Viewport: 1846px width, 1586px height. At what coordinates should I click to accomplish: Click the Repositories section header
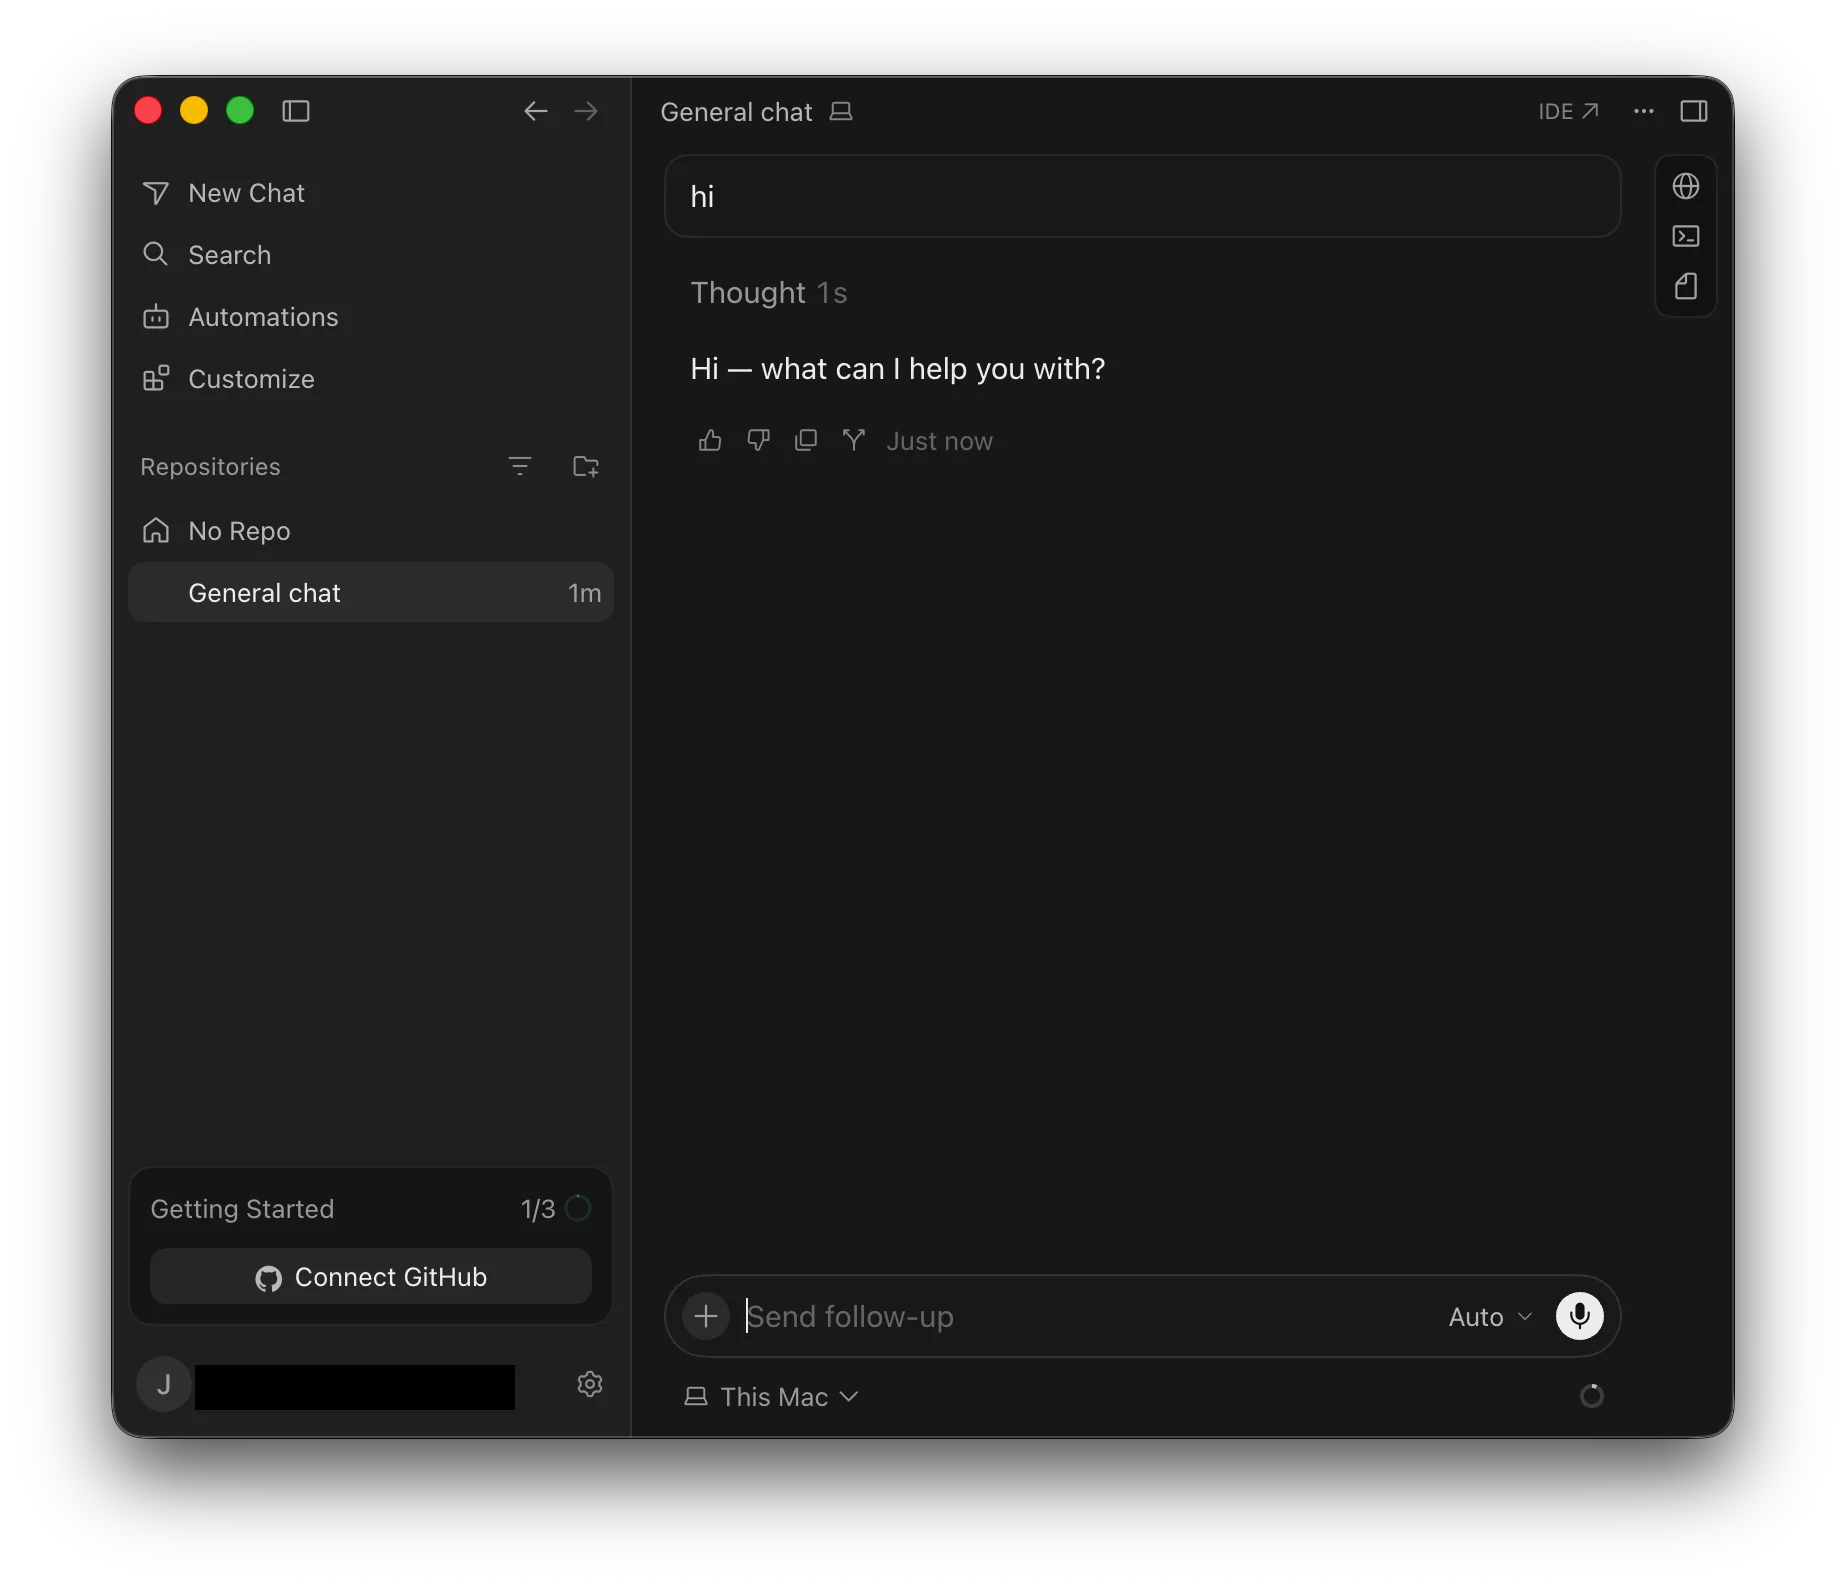point(210,467)
